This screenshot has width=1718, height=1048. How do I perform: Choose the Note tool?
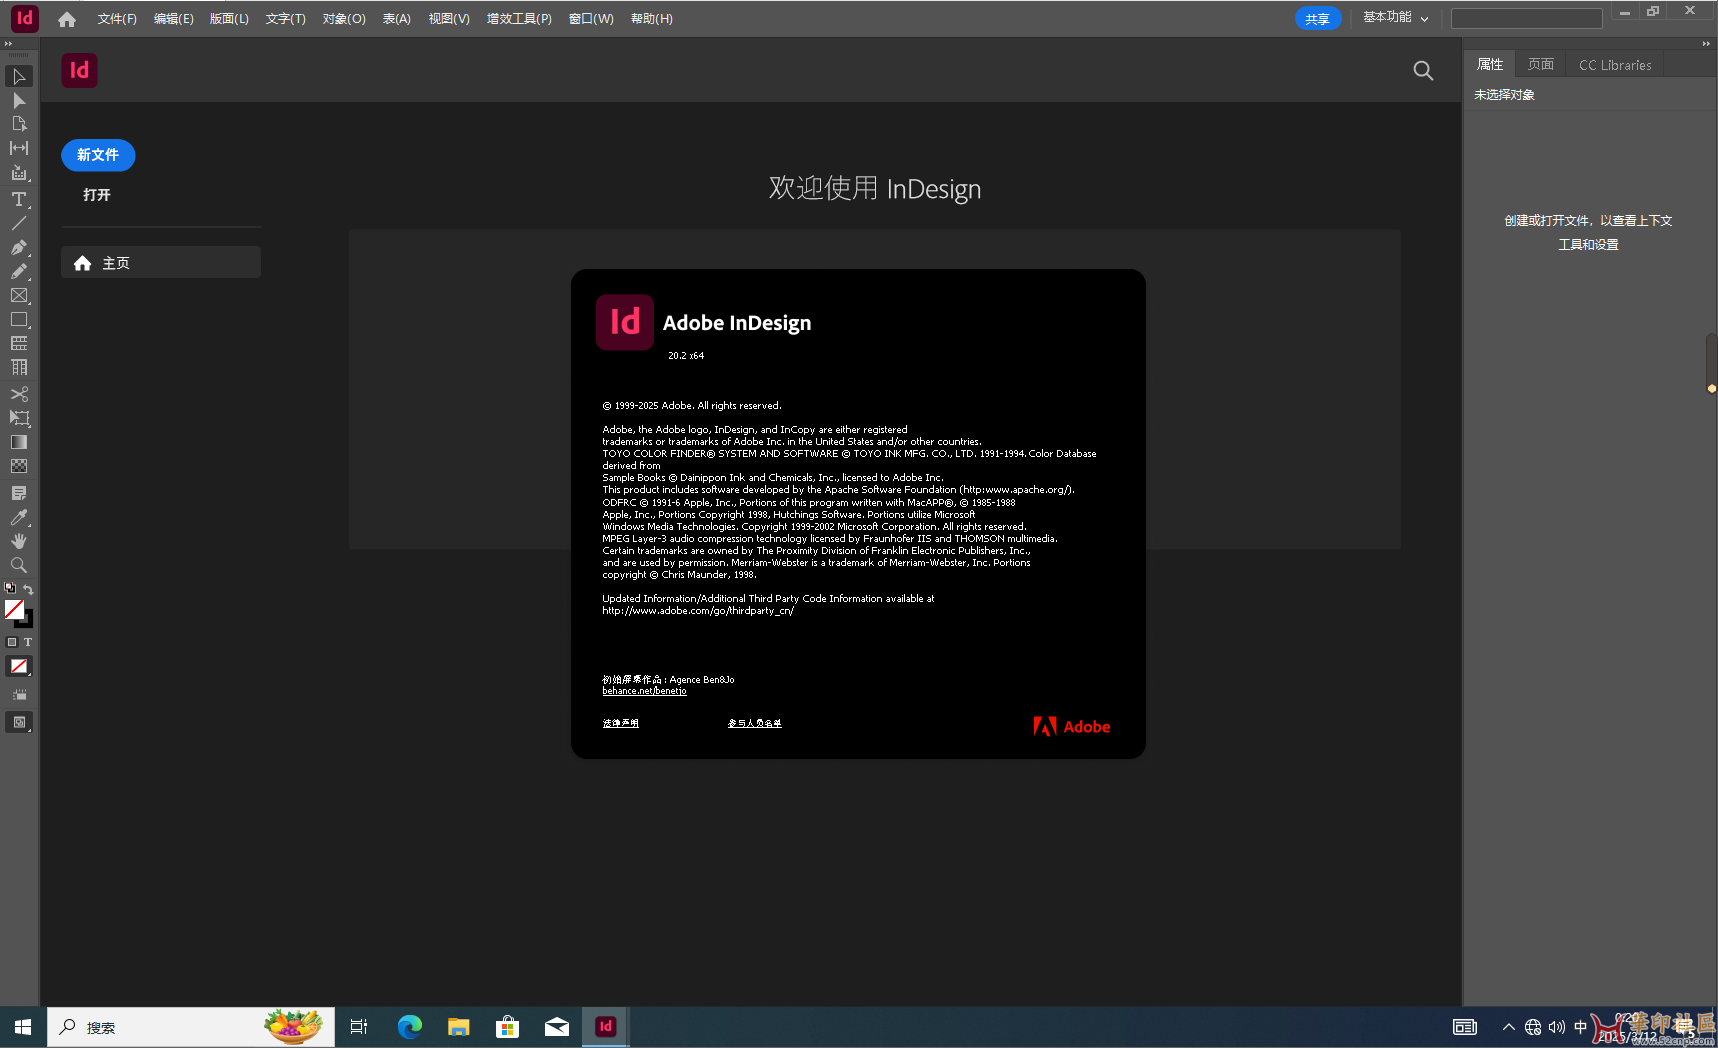[x=19, y=493]
